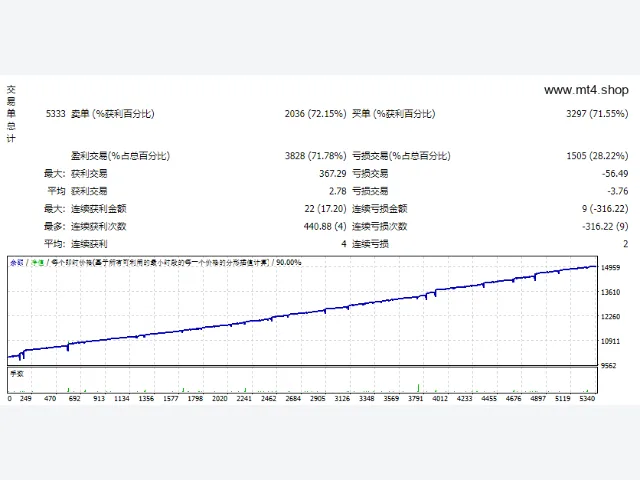The height and width of the screenshot is (480, 640).
Task: Select the average consecutive wins value 4
Action: [344, 244]
